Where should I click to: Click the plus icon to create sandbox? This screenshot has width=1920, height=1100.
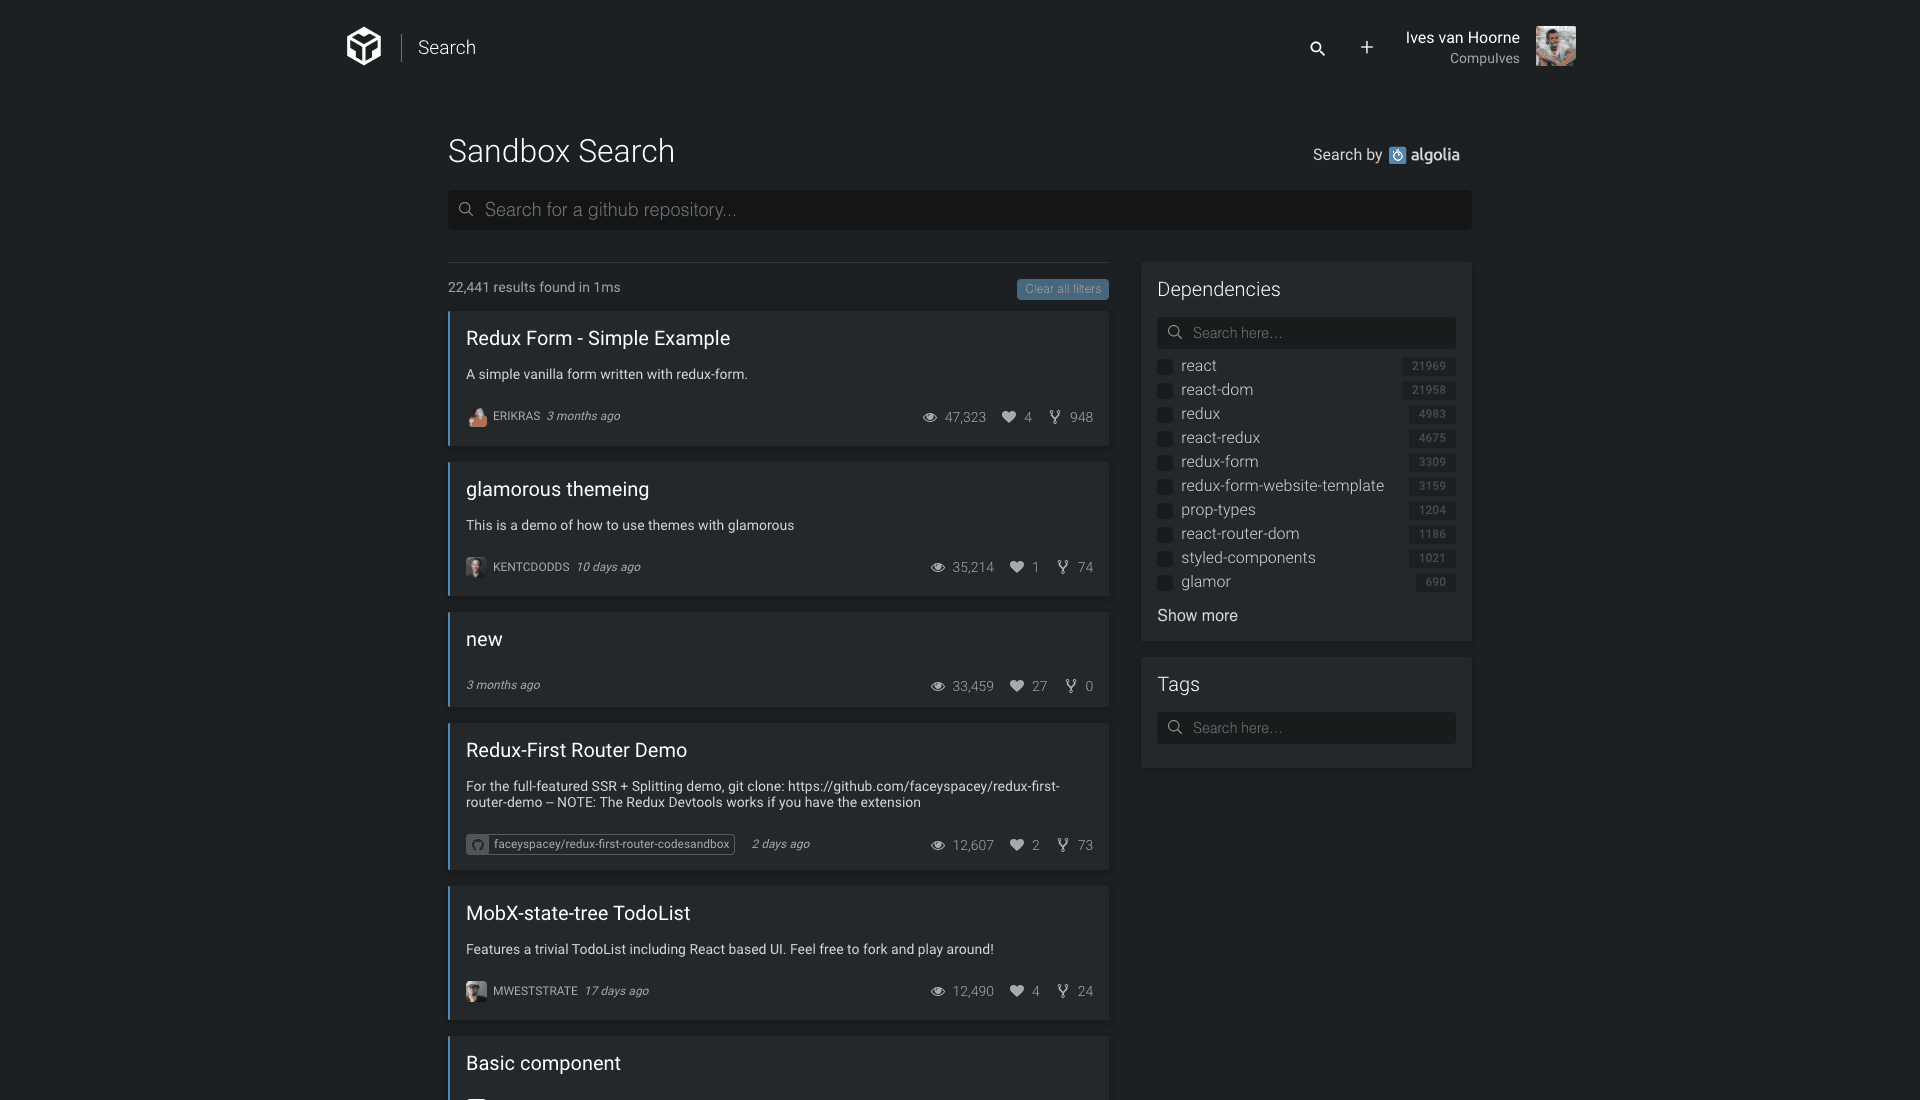1367,47
